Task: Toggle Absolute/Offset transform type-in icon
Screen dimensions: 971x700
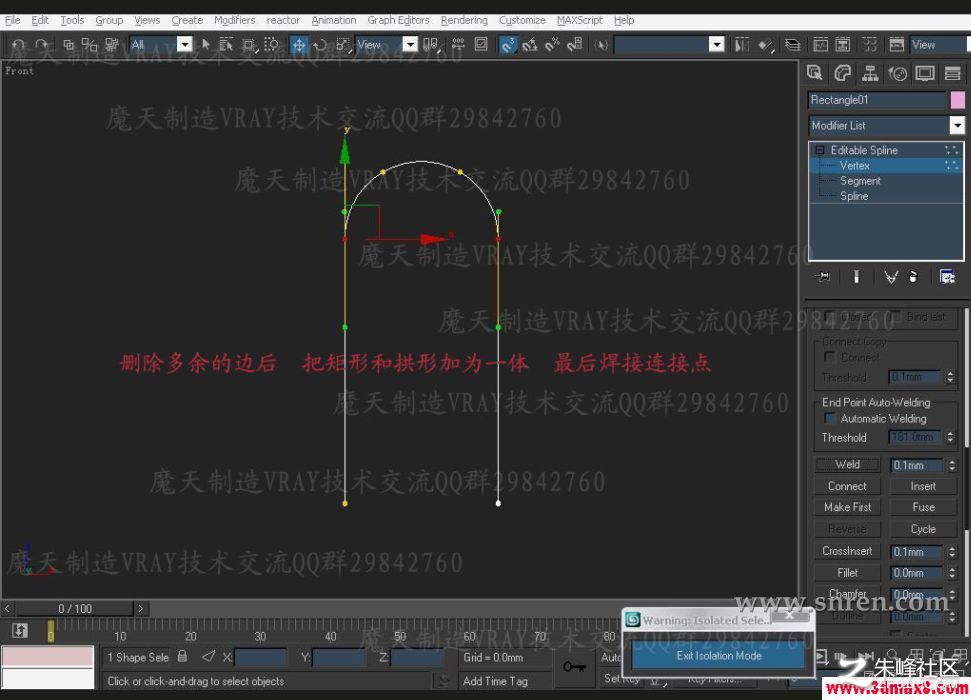Action: tap(209, 656)
